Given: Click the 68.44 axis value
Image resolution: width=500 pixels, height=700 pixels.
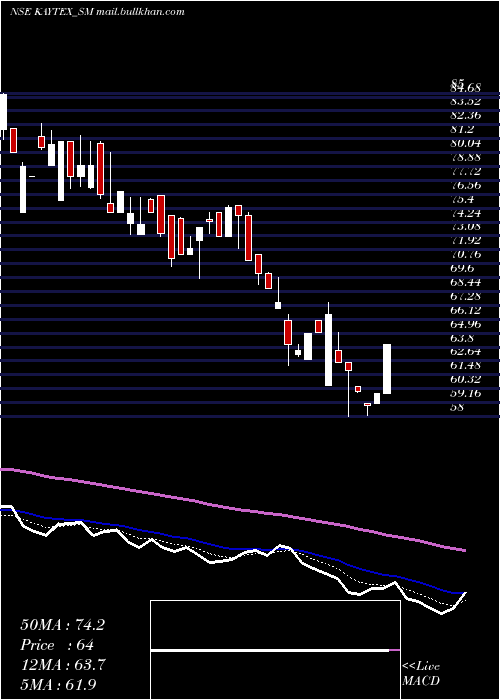Looking at the screenshot, I should [466, 282].
